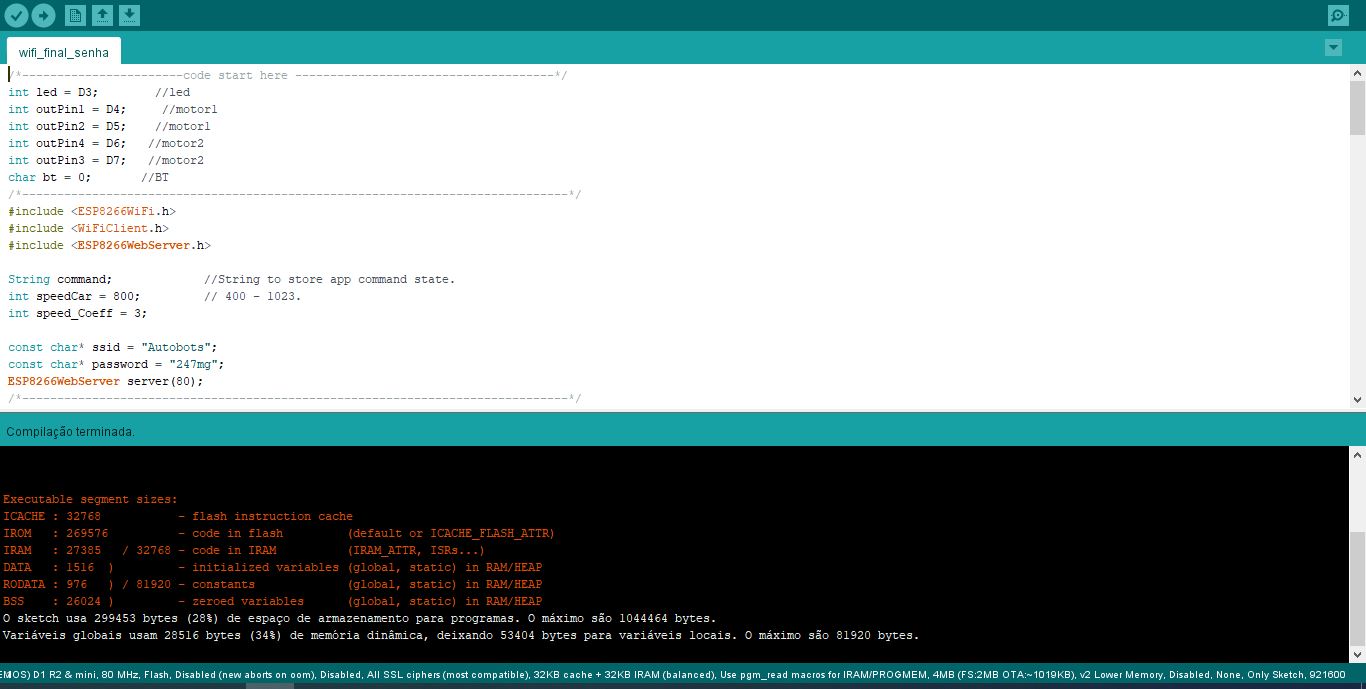Click the editor scrollbar down arrow

(x=1357, y=400)
